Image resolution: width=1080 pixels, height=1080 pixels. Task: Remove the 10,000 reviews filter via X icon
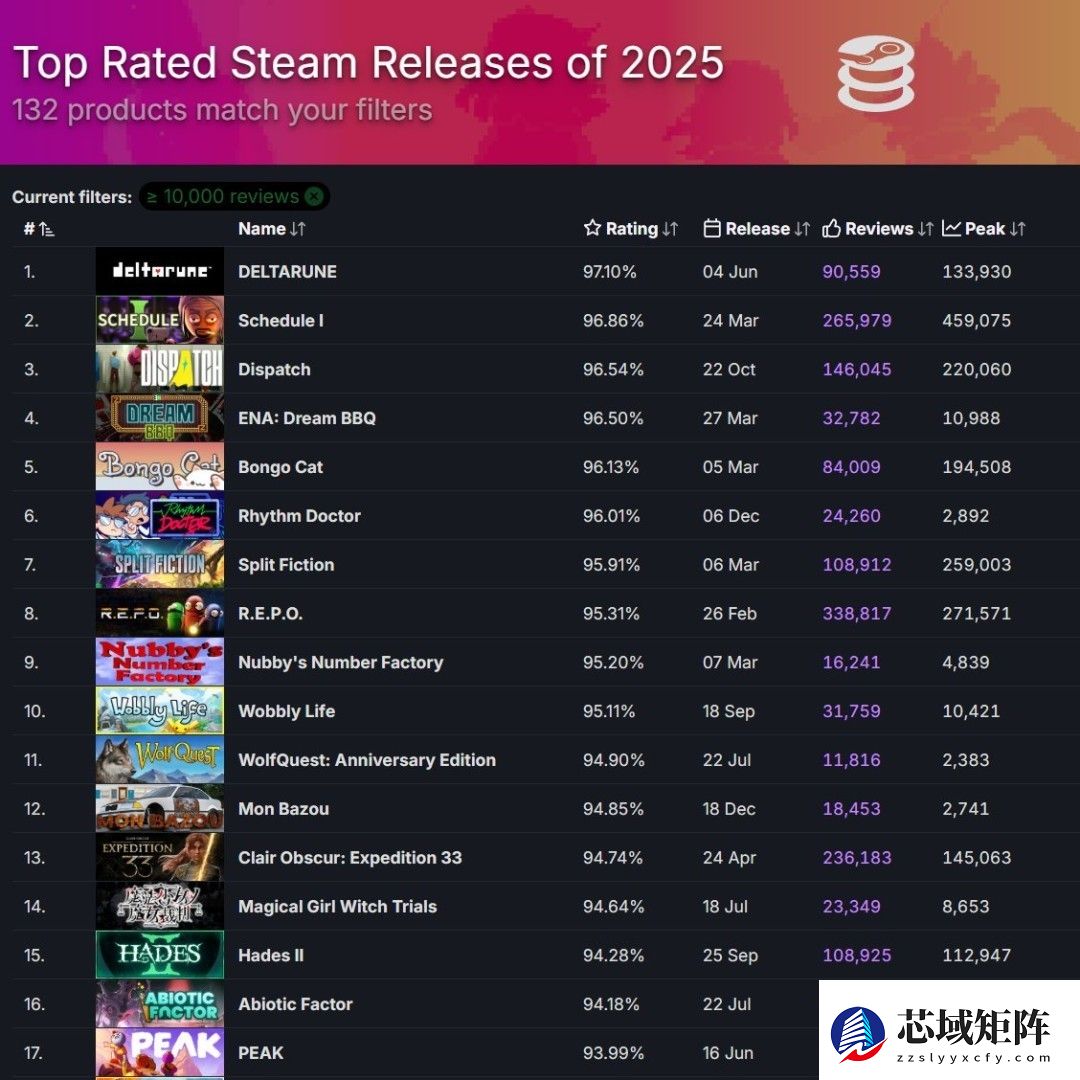(314, 197)
